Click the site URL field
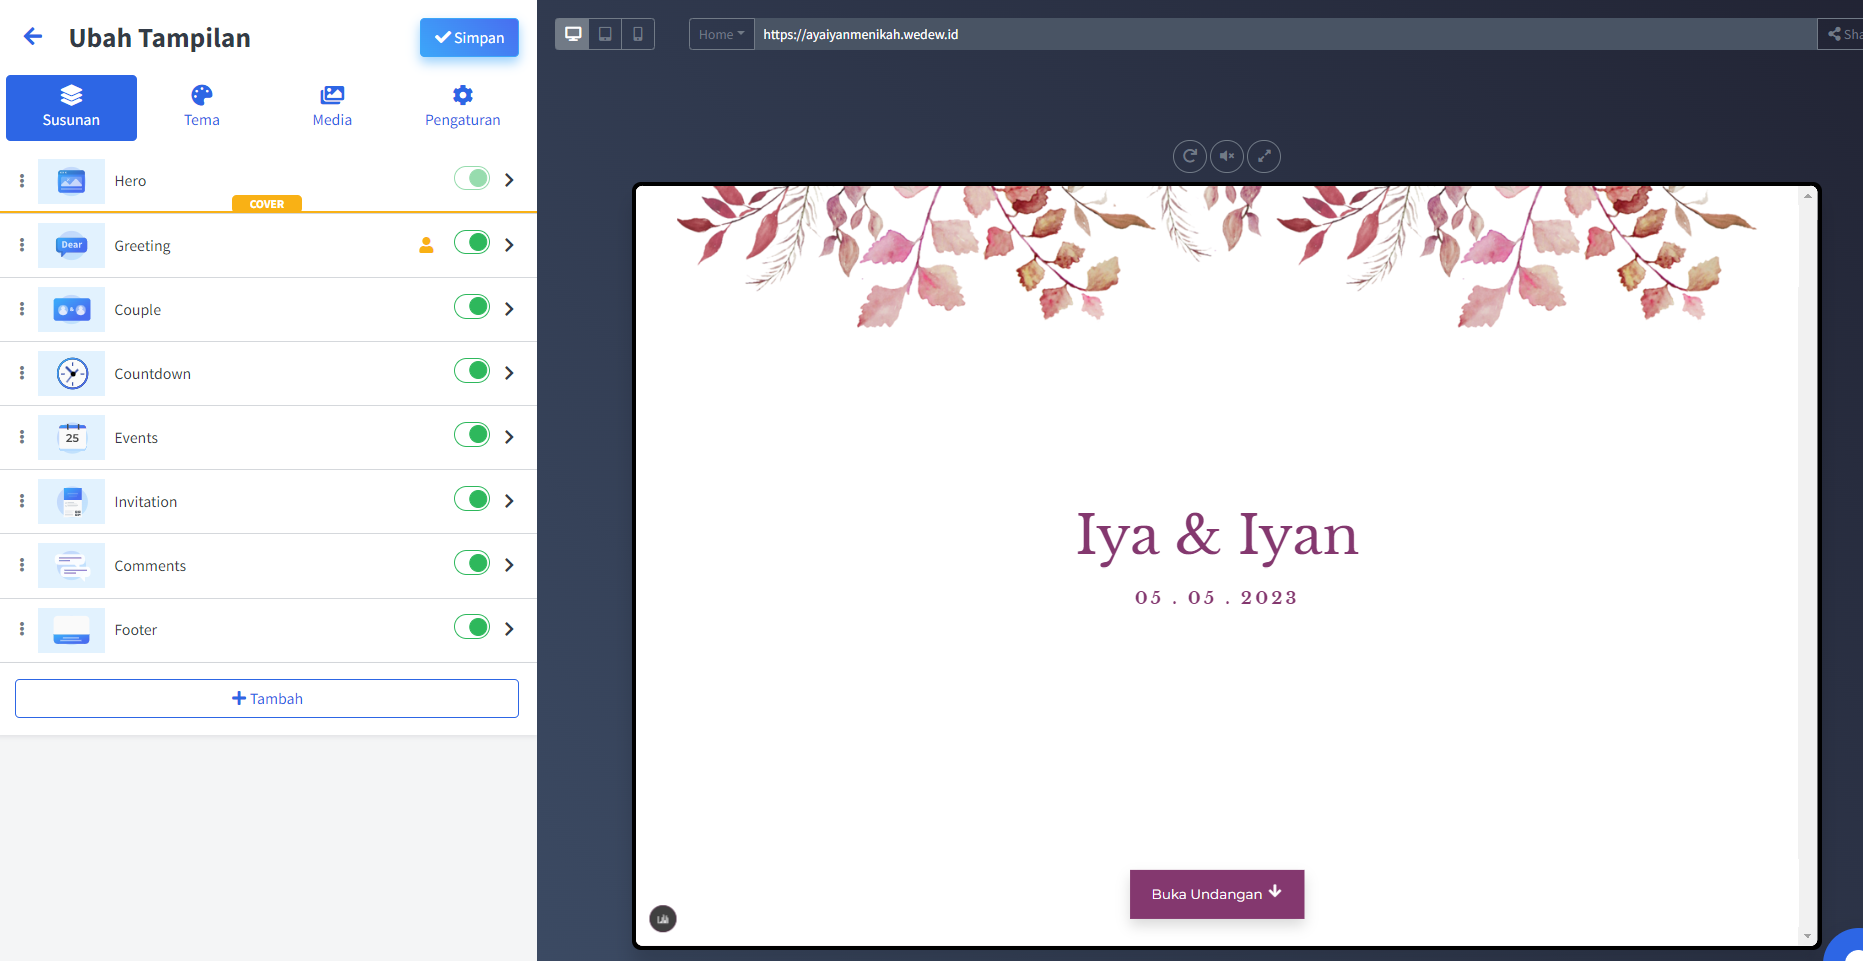Screen dimensions: 1863x961 click(1285, 34)
